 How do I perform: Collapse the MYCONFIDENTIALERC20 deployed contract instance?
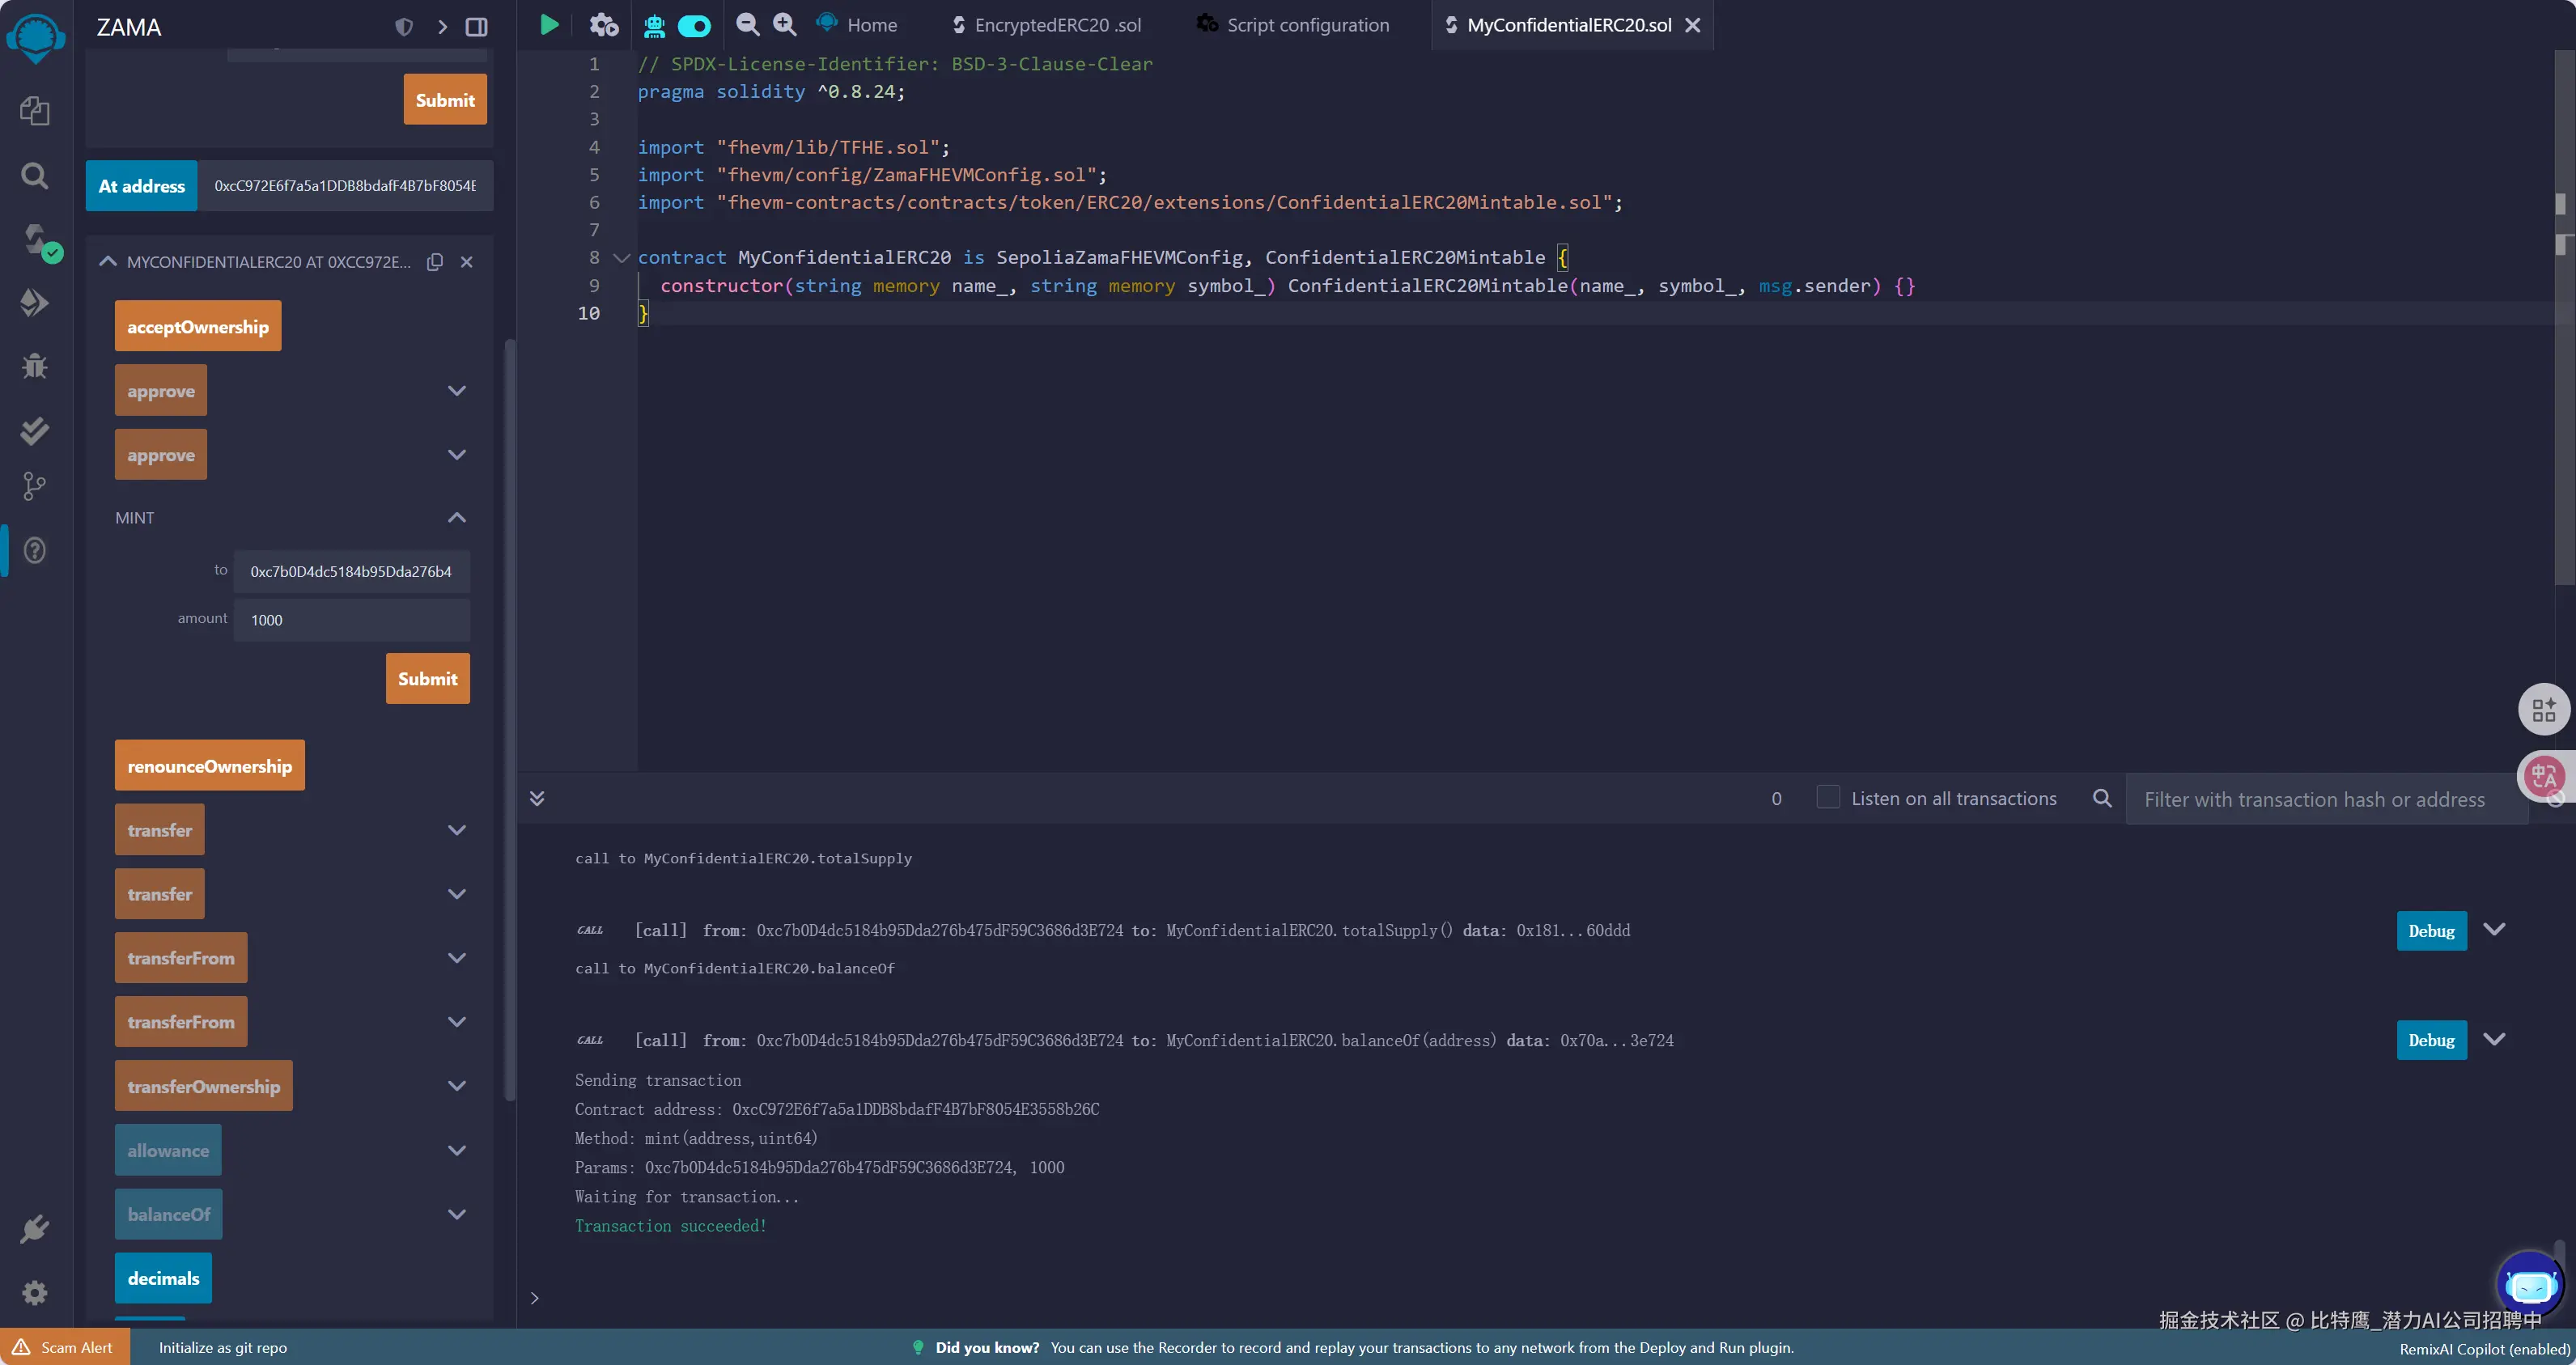108,262
